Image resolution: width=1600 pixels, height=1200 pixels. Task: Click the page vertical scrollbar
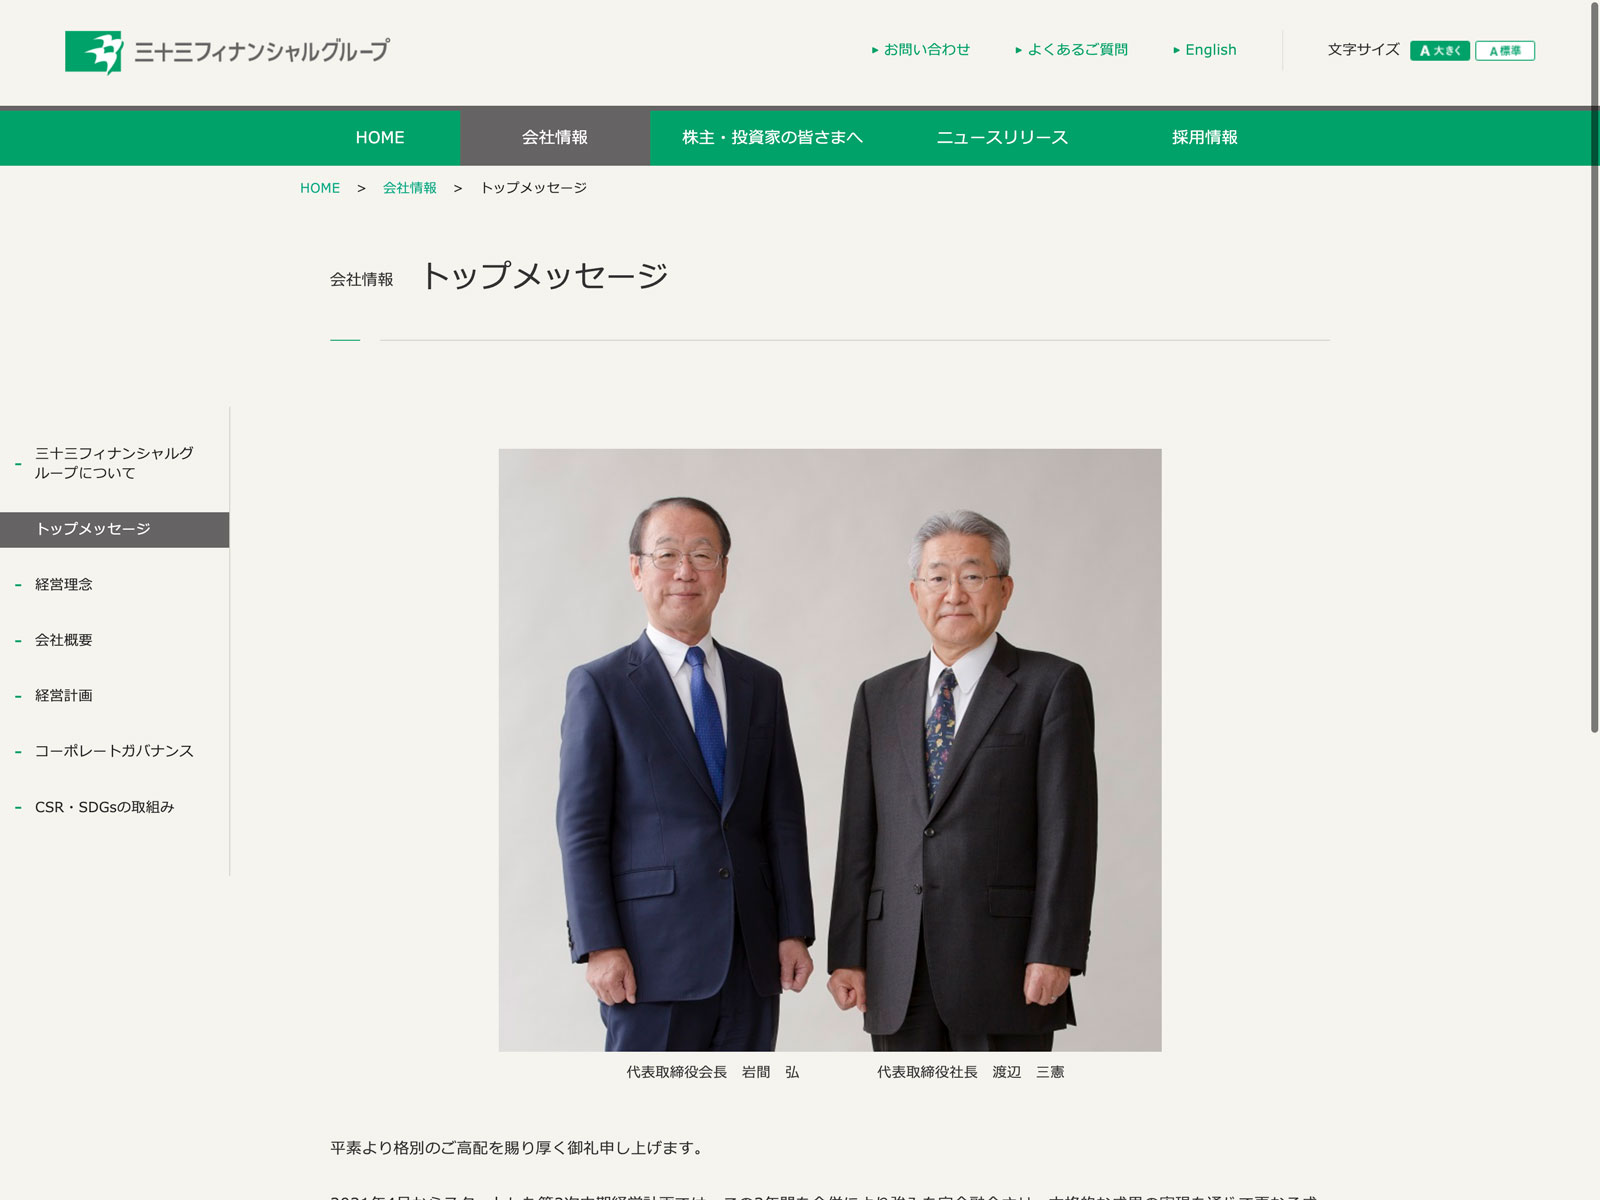coord(1594,368)
